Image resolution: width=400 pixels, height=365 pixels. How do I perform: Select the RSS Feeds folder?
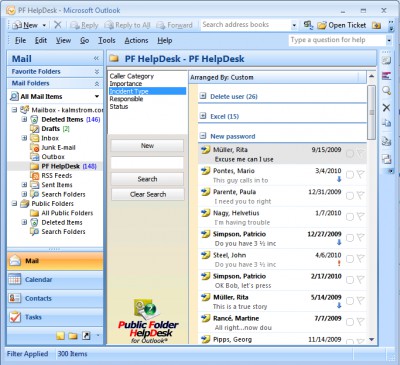56,175
